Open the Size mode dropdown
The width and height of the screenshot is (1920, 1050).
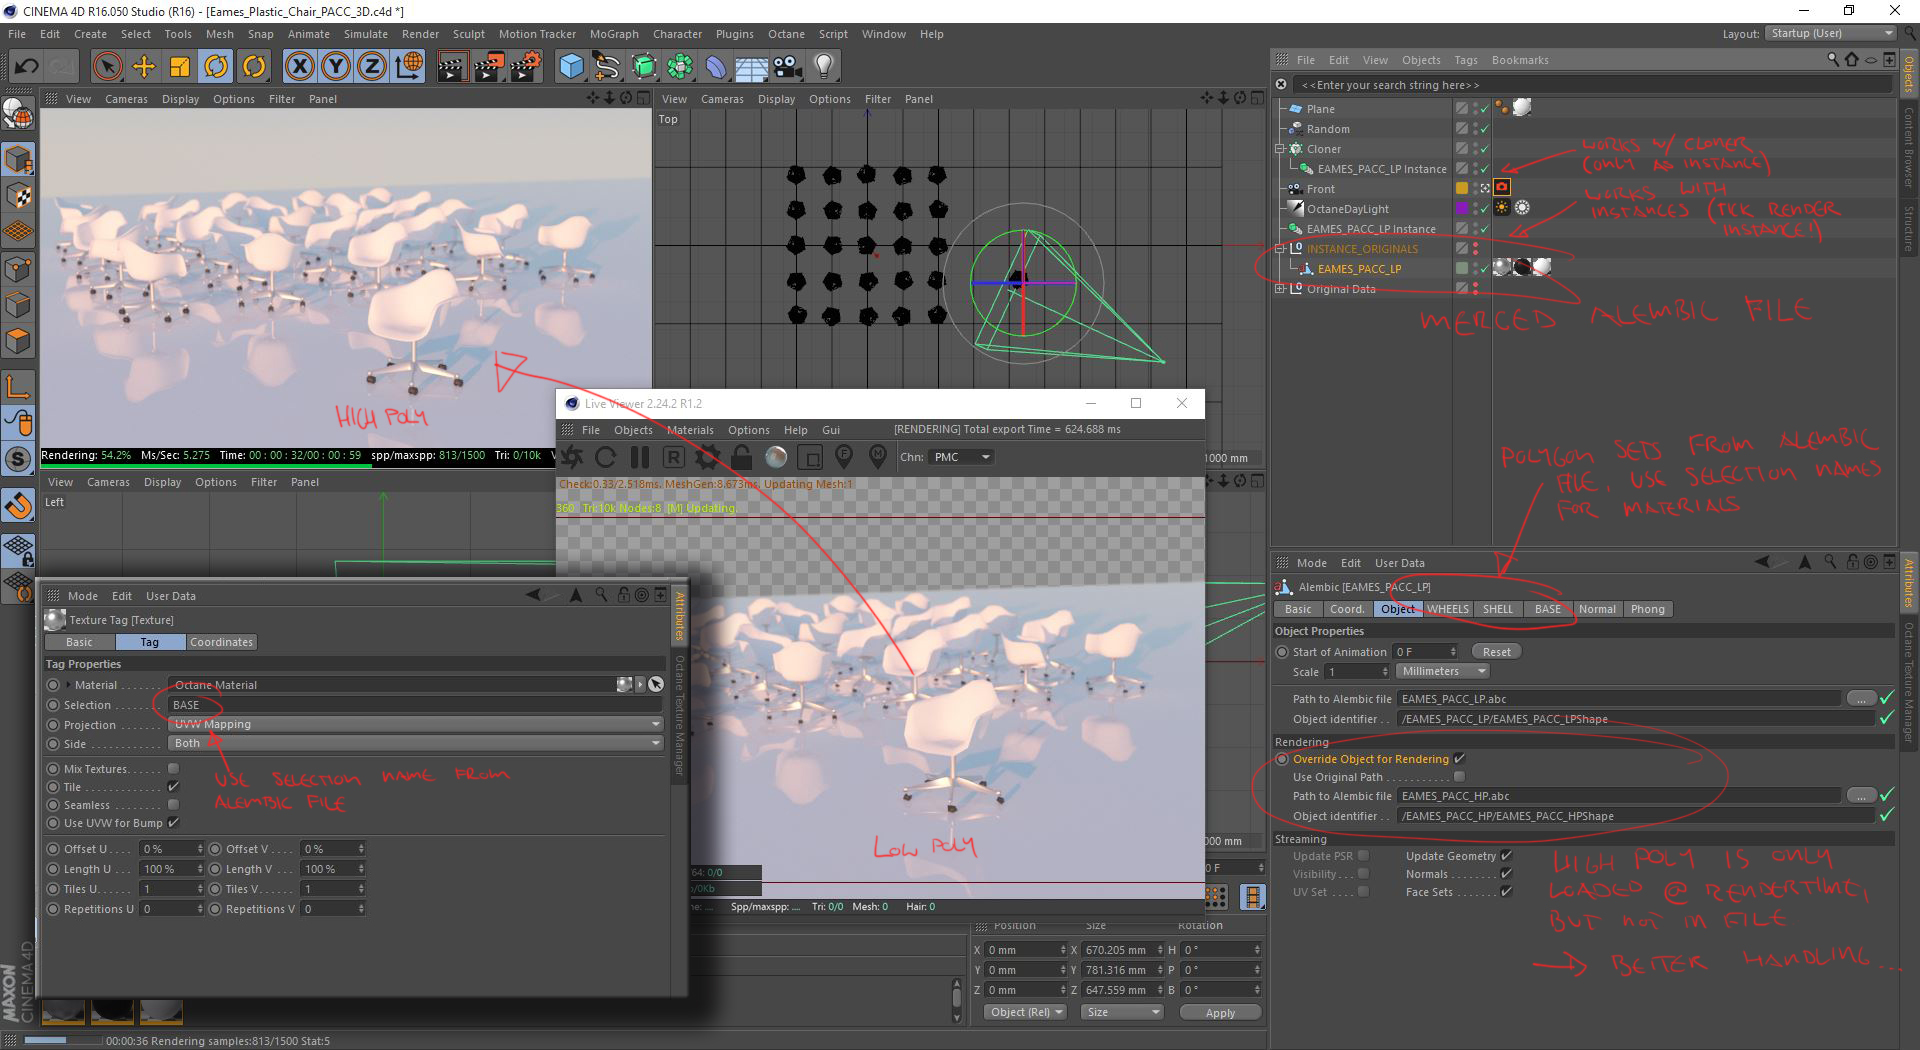point(1123,1012)
